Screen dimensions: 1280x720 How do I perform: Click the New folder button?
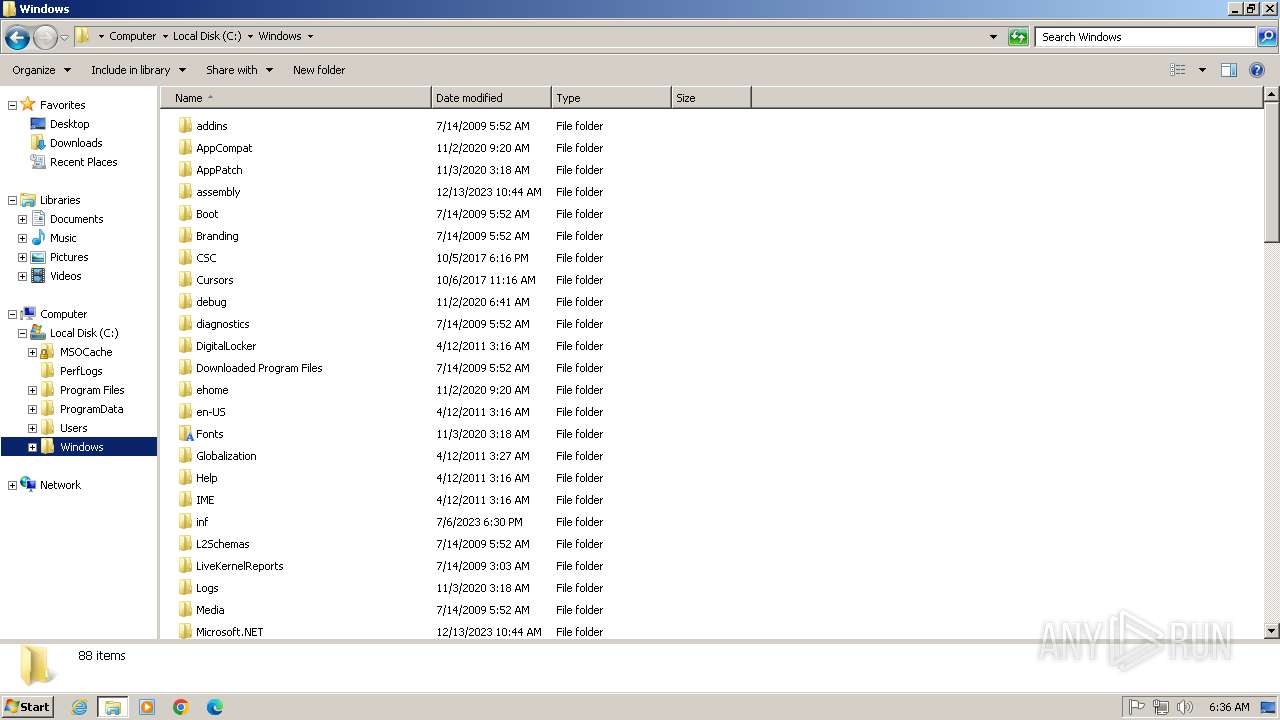coord(319,70)
